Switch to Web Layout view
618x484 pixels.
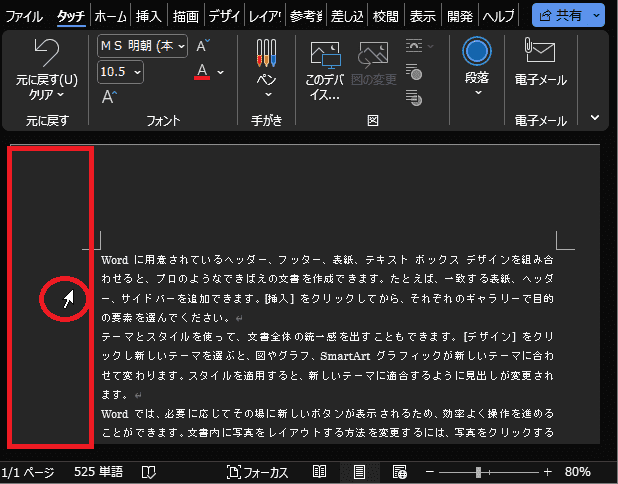pyautogui.click(x=399, y=472)
